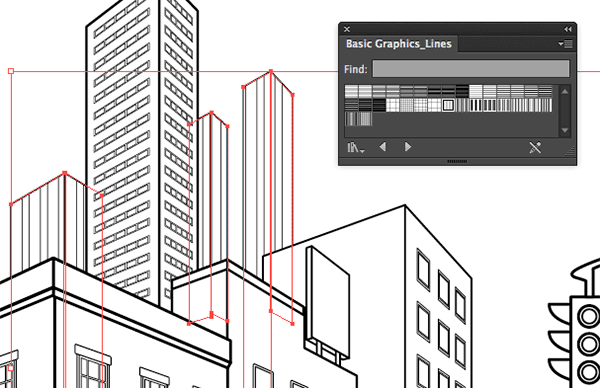The height and width of the screenshot is (388, 600).
Task: Open the panel options flyout menu
Action: (x=565, y=44)
